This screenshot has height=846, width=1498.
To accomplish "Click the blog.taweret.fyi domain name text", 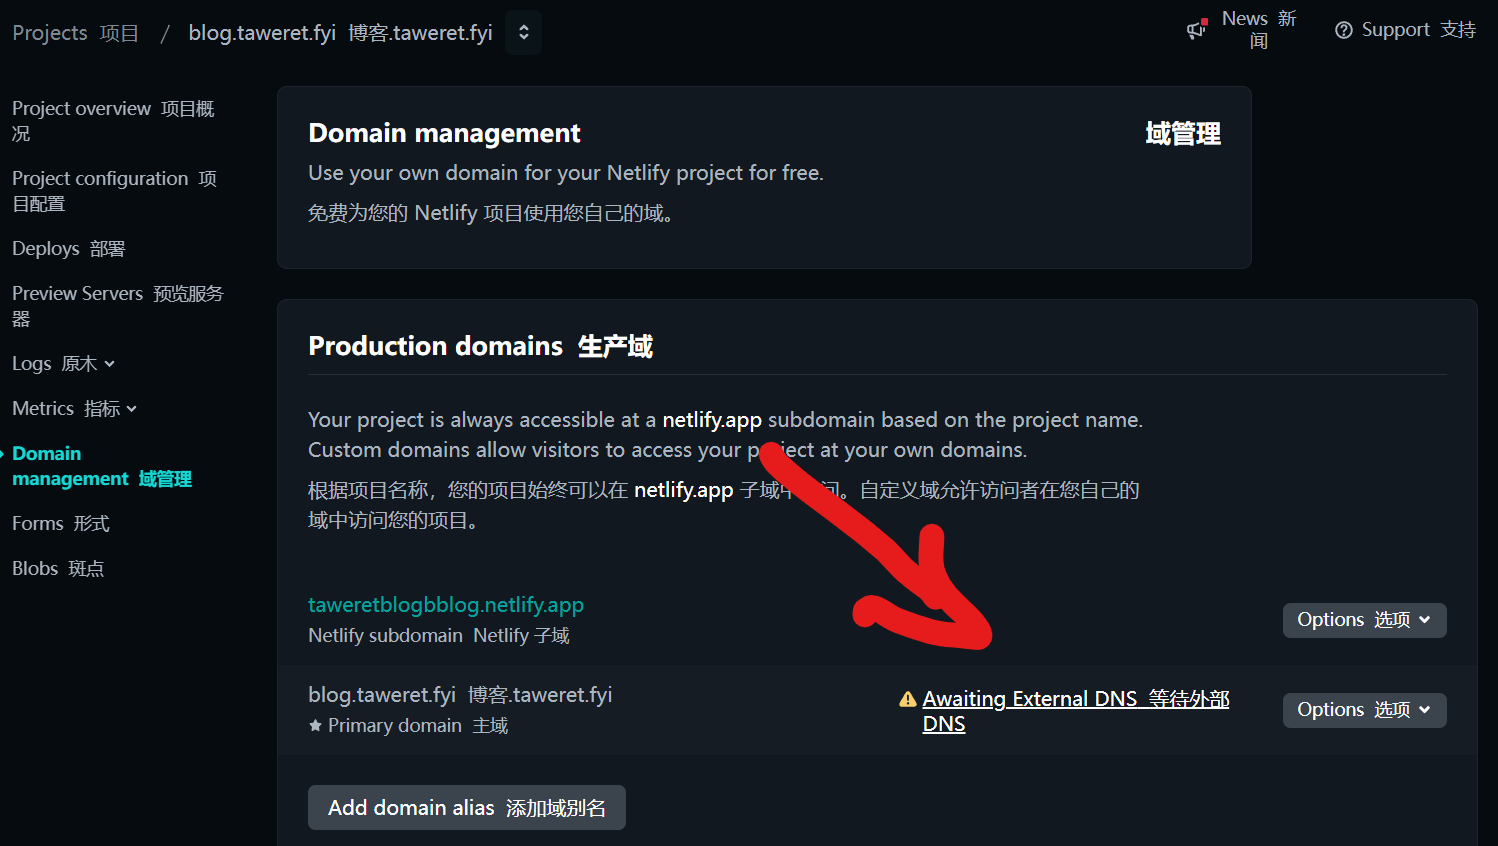I will coord(460,694).
